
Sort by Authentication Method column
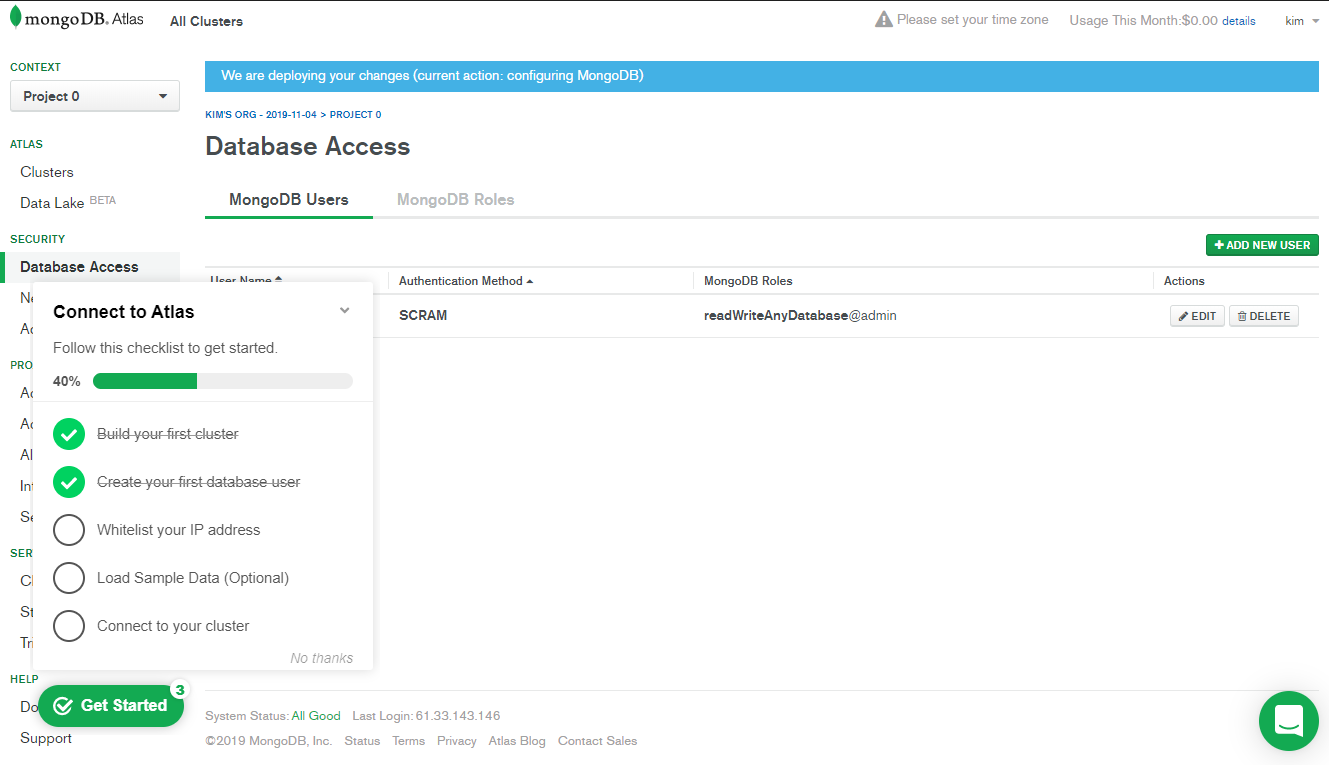click(x=466, y=281)
